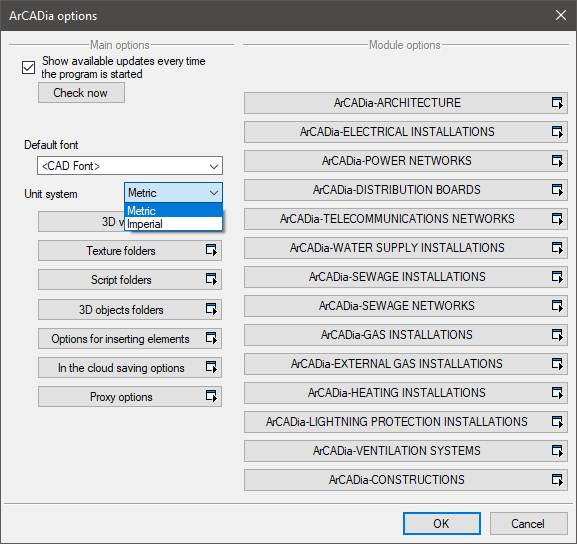Click the inserting elements popup icon
Image resolution: width=577 pixels, height=544 pixels.
(211, 338)
